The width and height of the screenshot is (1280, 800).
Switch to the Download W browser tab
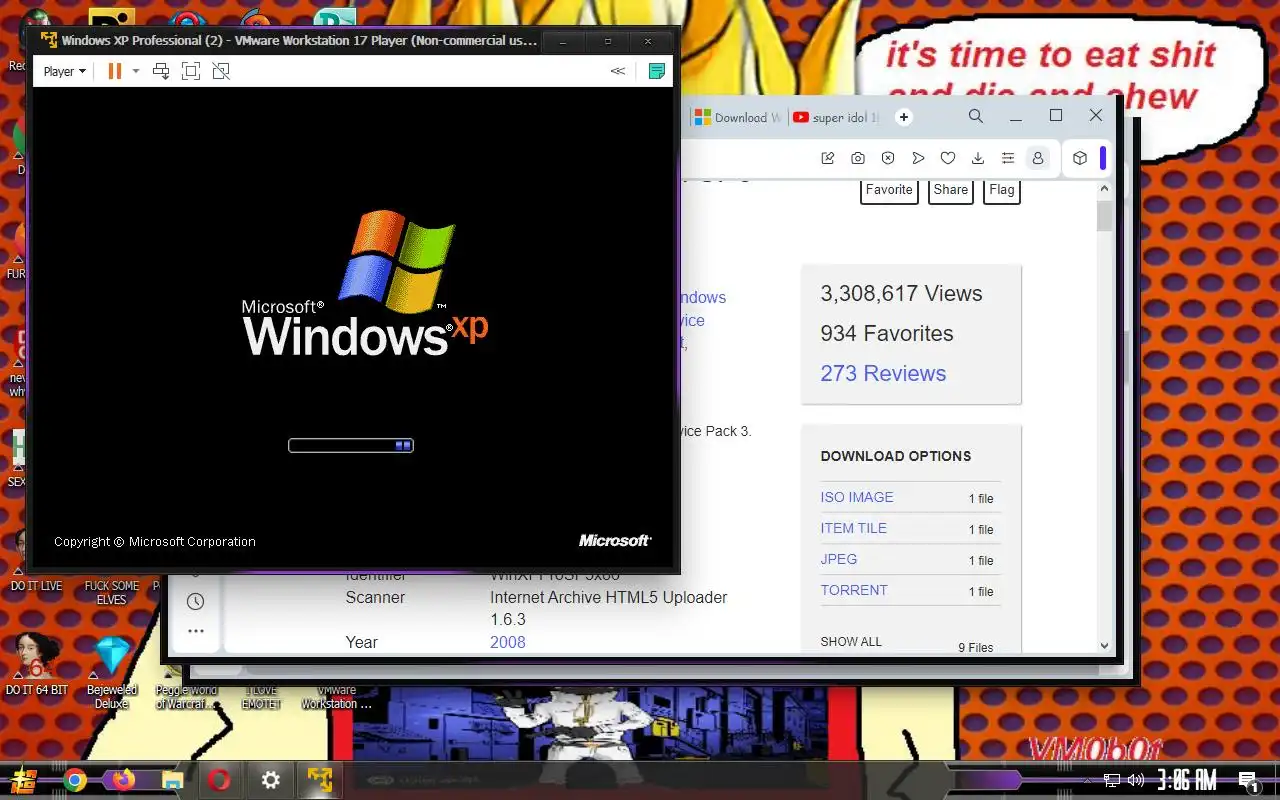(738, 117)
